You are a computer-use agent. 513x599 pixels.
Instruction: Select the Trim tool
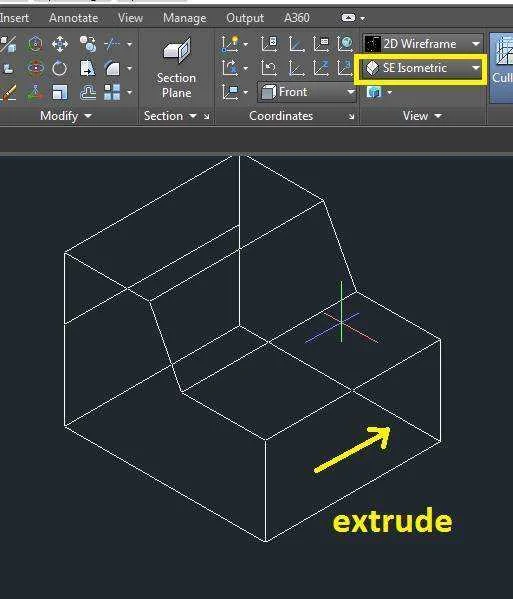[x=112, y=44]
